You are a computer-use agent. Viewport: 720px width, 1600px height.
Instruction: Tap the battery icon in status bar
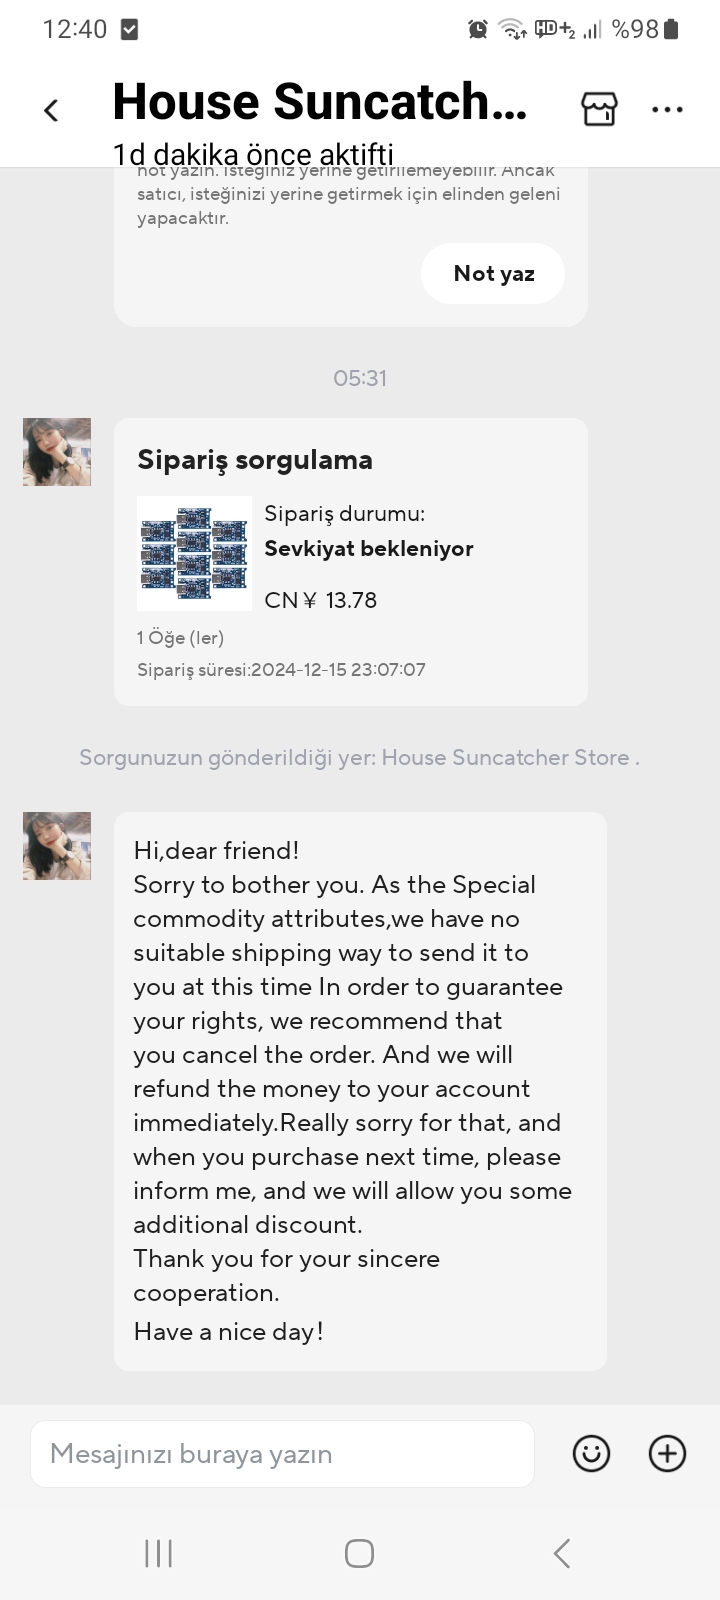click(671, 29)
